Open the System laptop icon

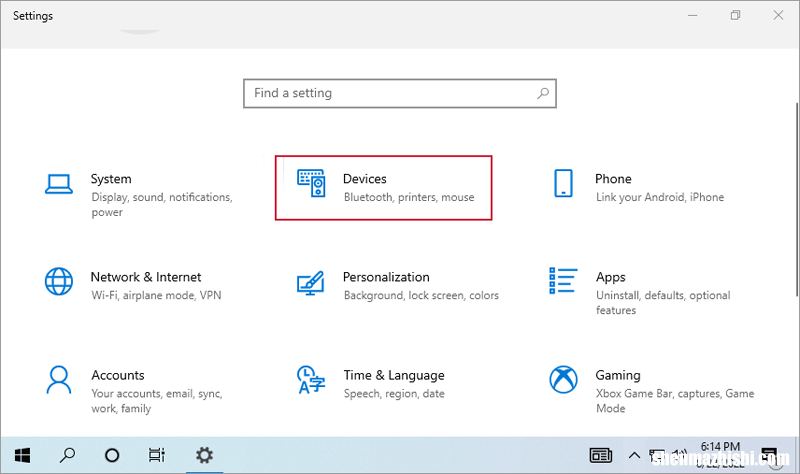(59, 184)
